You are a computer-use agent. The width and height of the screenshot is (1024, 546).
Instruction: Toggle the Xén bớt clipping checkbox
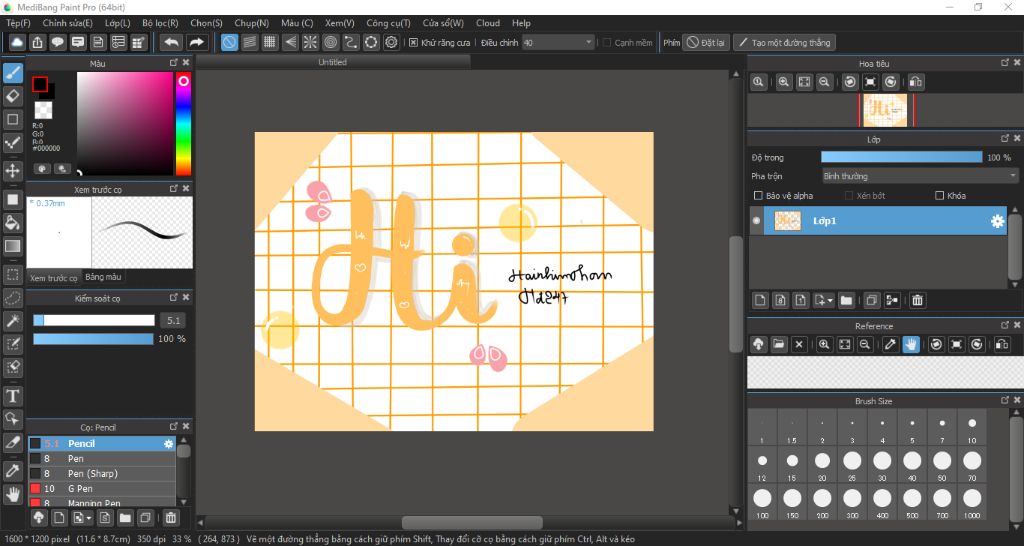849,195
